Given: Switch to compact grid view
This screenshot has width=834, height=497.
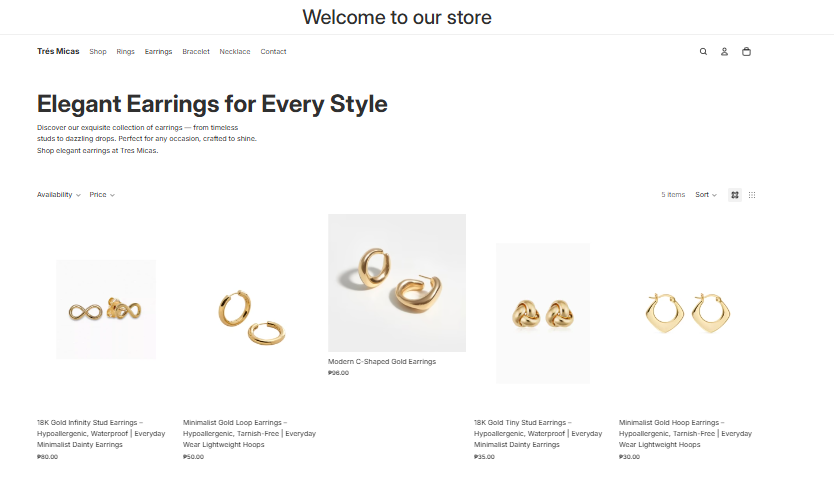Looking at the screenshot, I should tap(752, 195).
